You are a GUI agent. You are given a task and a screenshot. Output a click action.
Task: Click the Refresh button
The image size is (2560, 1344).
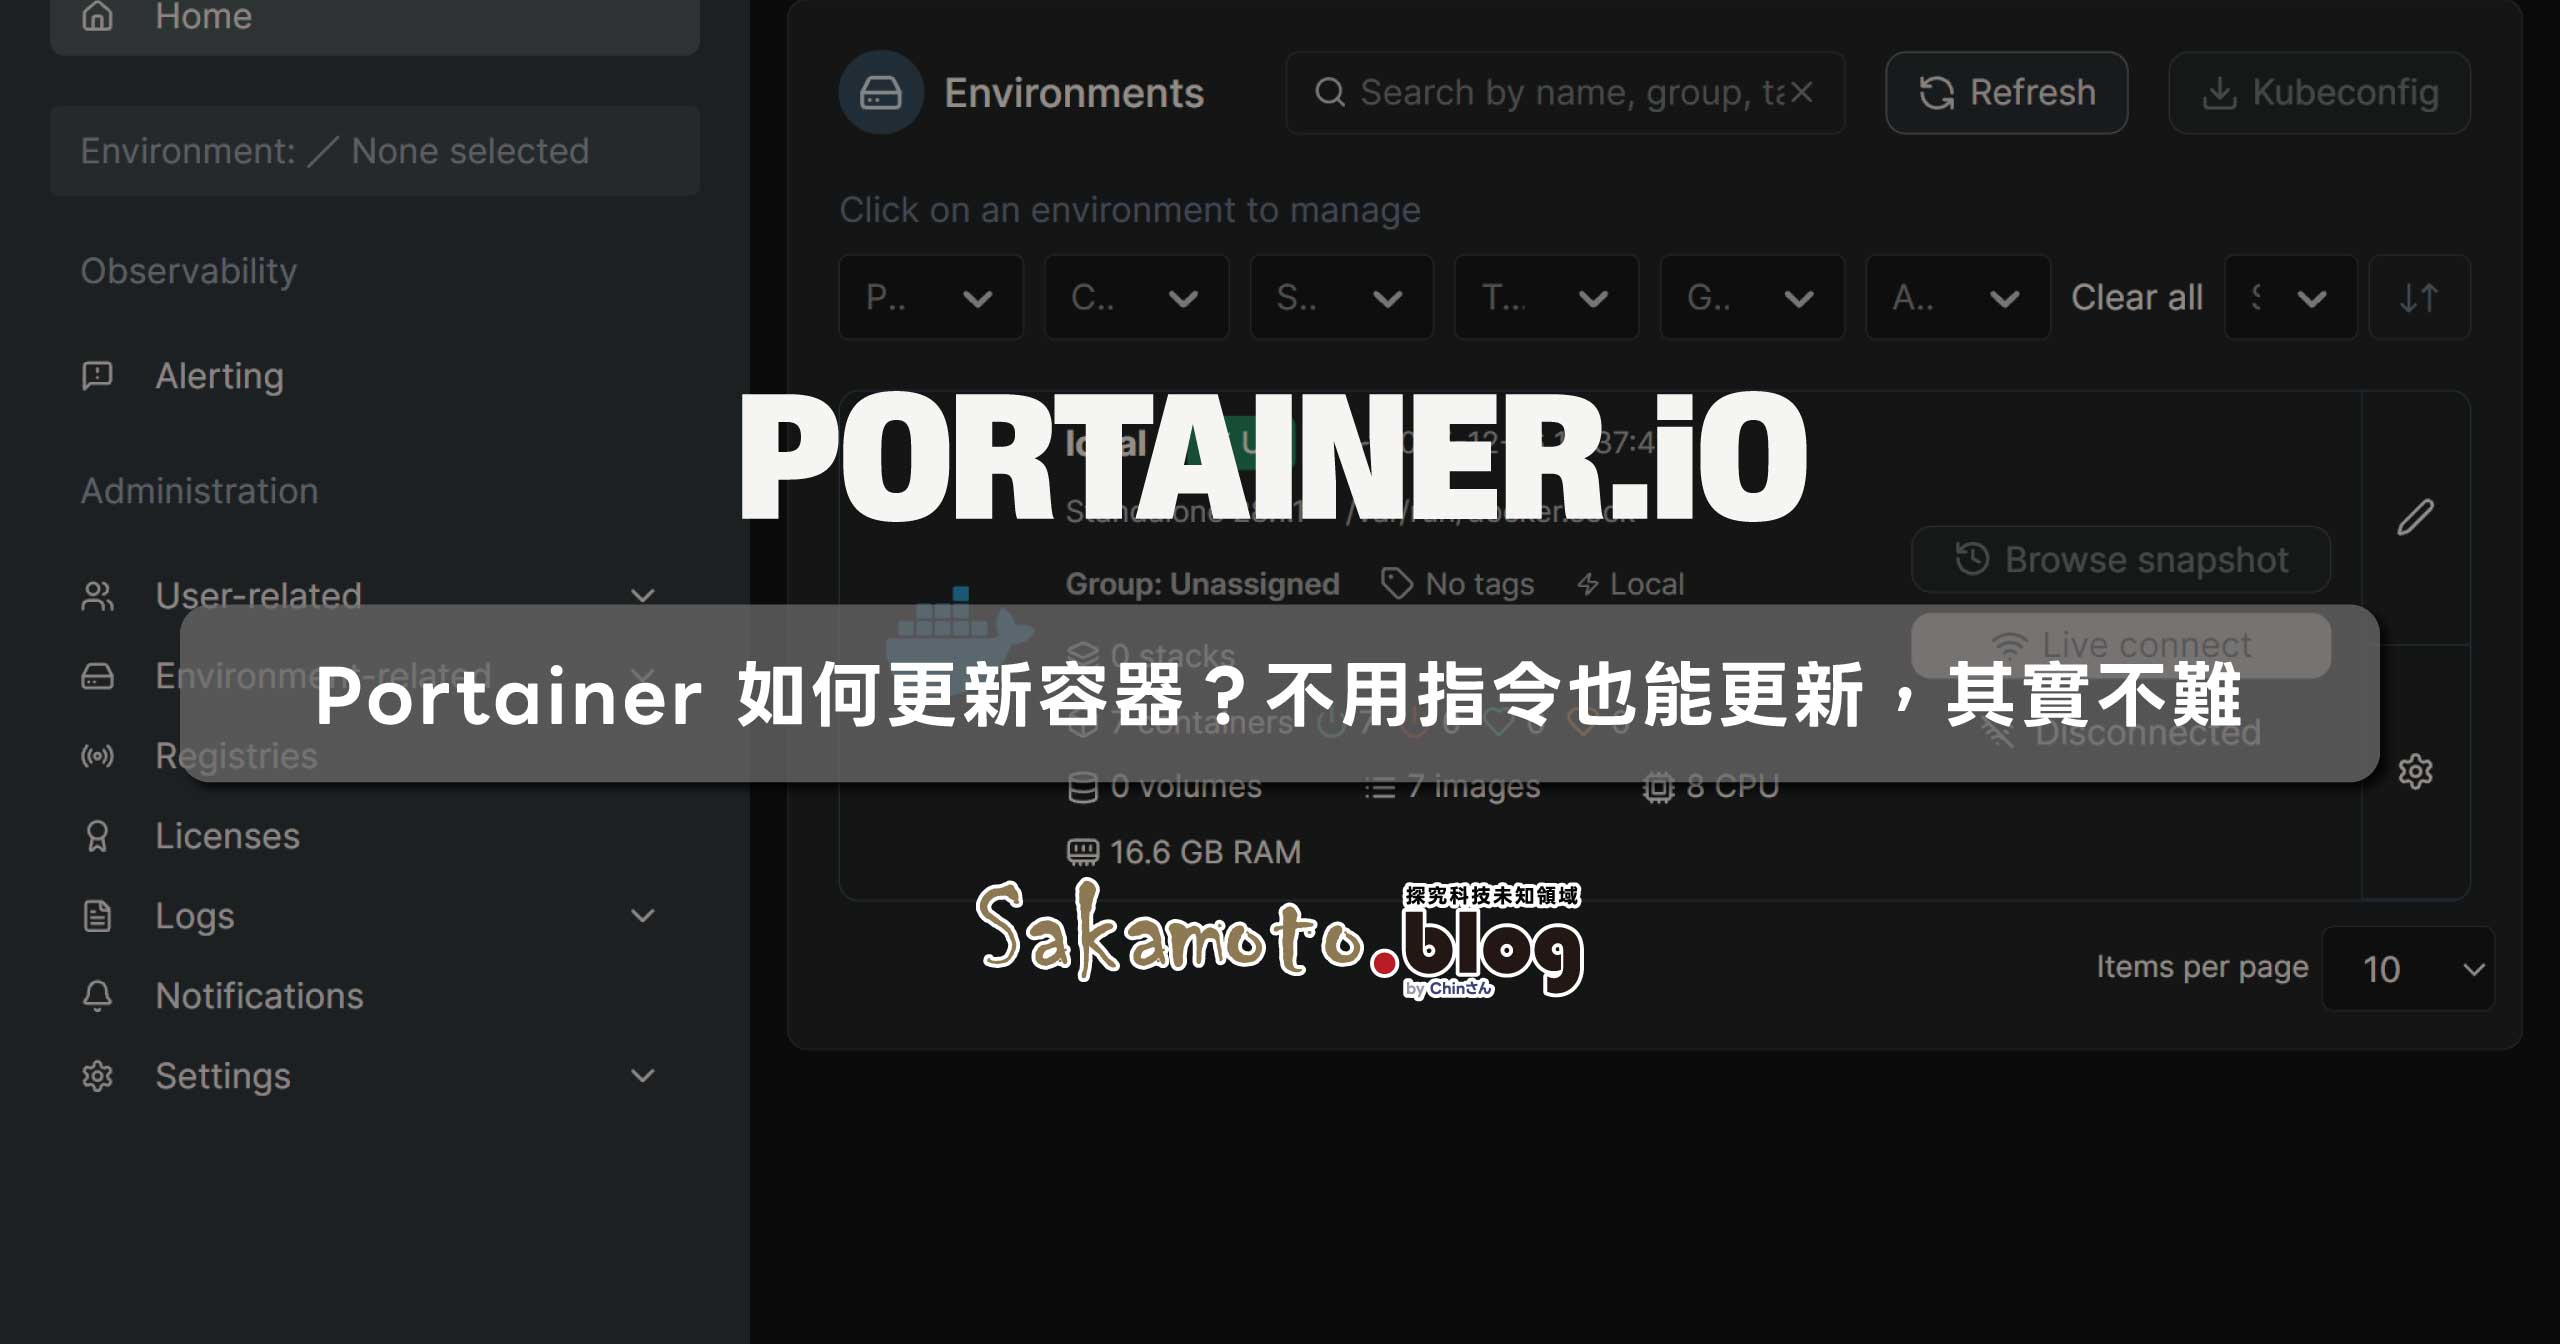(2006, 92)
